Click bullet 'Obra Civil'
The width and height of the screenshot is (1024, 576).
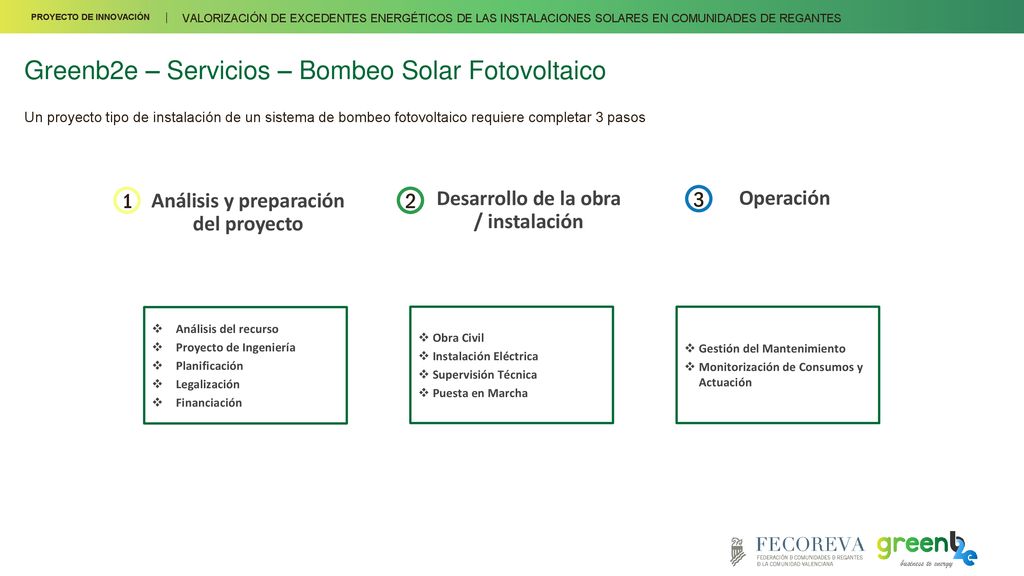(458, 338)
